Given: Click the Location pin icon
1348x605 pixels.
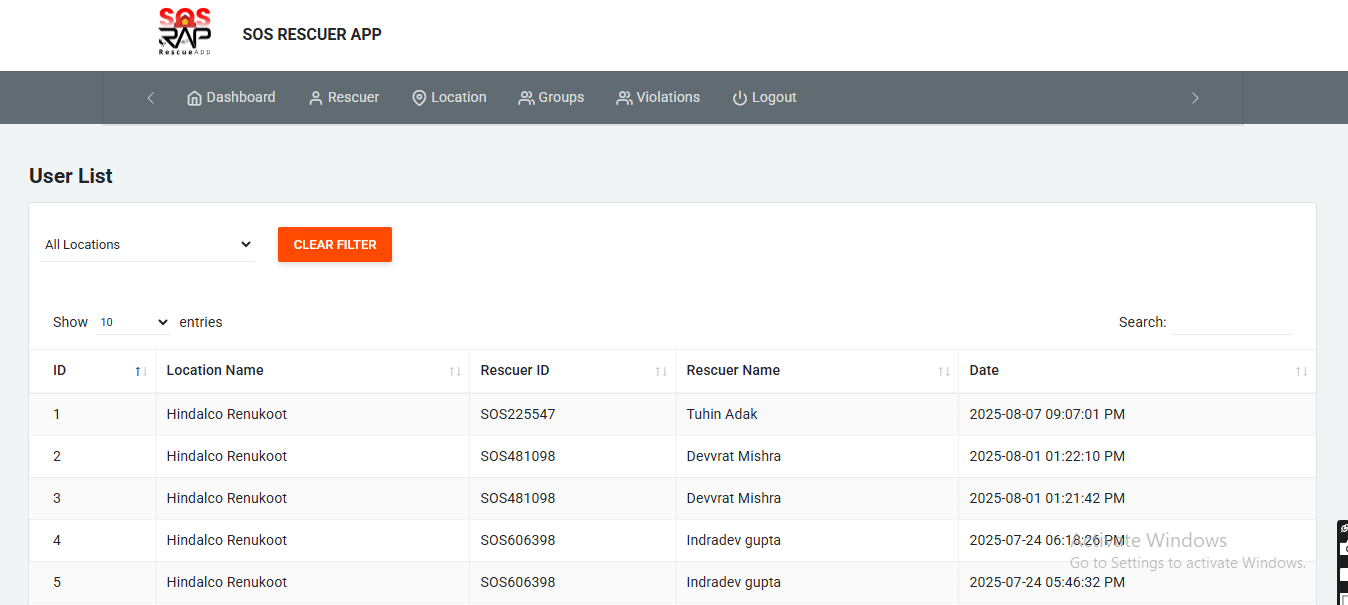Looking at the screenshot, I should (x=419, y=98).
